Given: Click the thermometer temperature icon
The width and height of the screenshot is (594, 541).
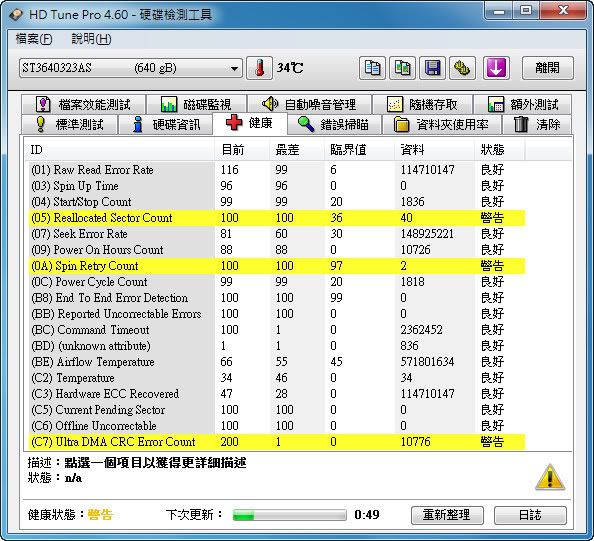Looking at the screenshot, I should (259, 68).
